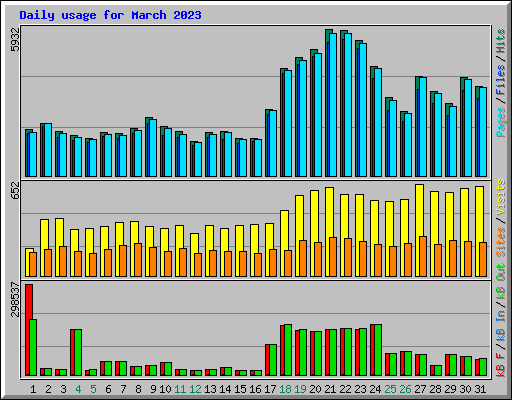Select the green kB bar for day 29
The height and width of the screenshot is (400, 512).
point(453,365)
